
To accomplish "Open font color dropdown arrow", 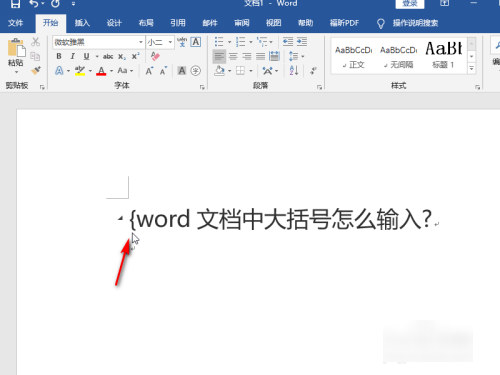I will click(x=111, y=71).
